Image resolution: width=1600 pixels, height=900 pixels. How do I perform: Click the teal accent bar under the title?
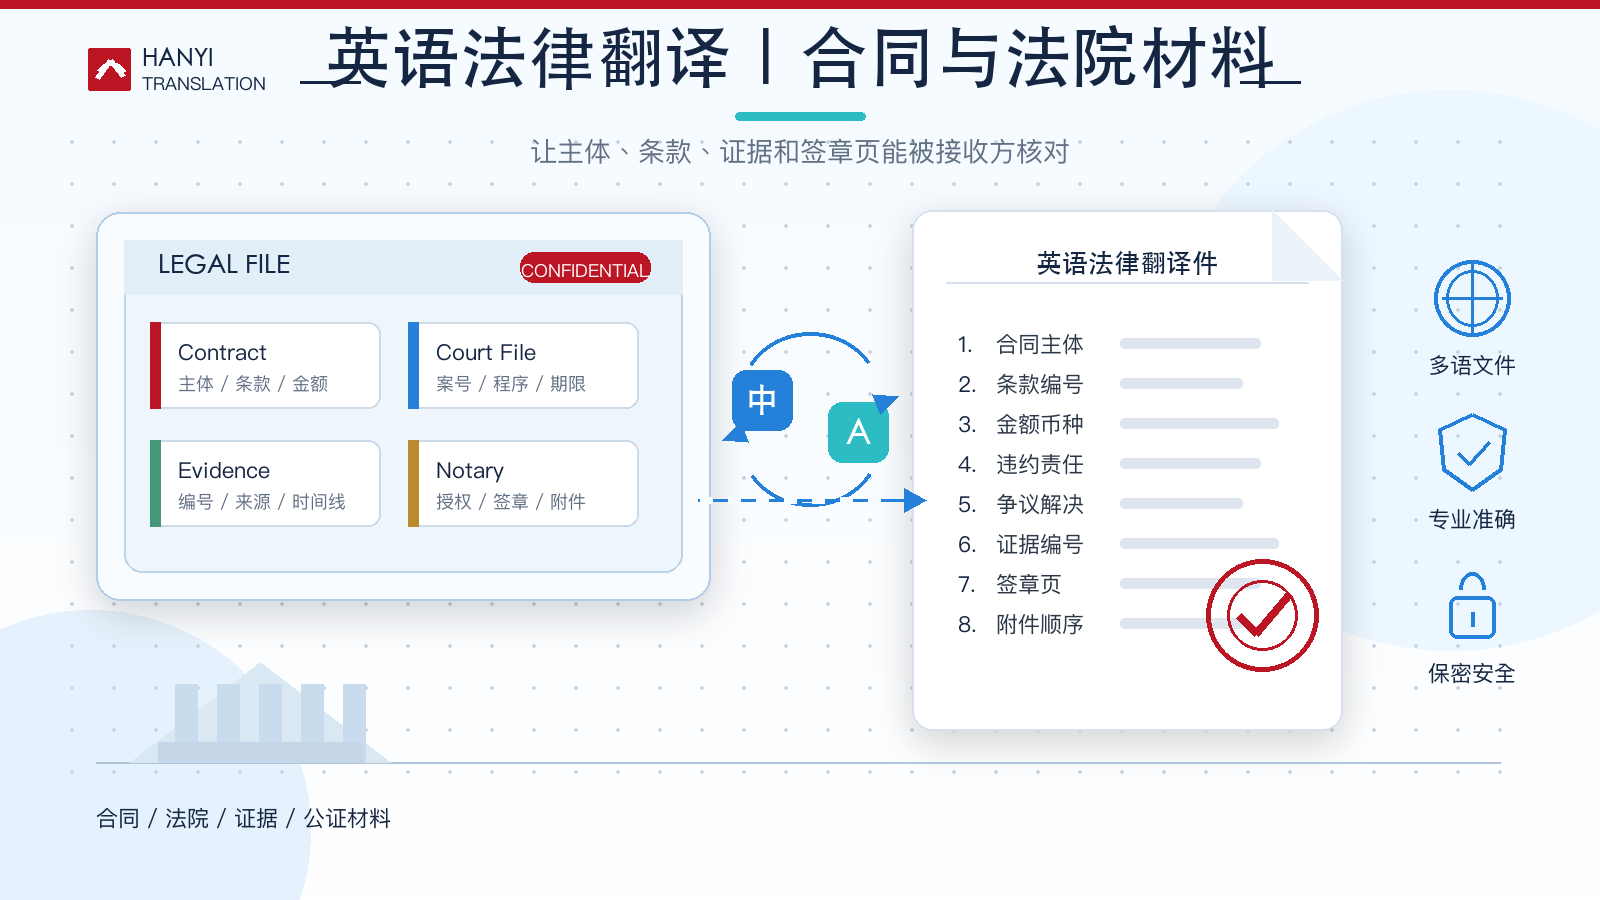800,116
